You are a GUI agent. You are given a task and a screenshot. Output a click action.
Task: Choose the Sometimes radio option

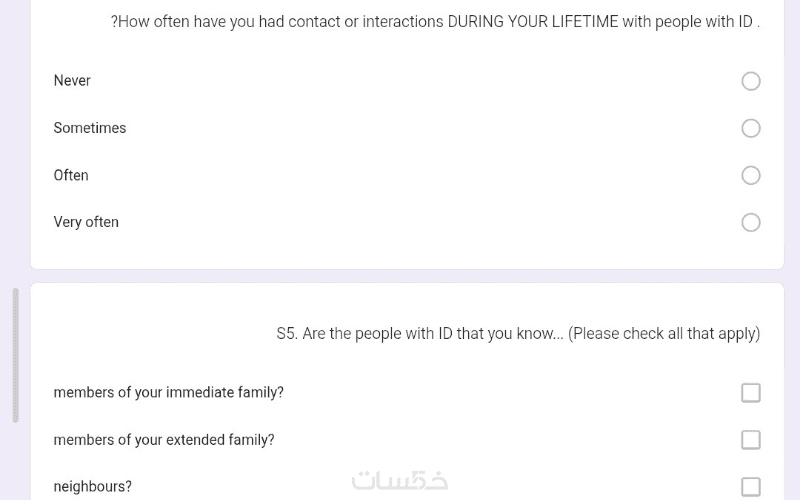[751, 128]
